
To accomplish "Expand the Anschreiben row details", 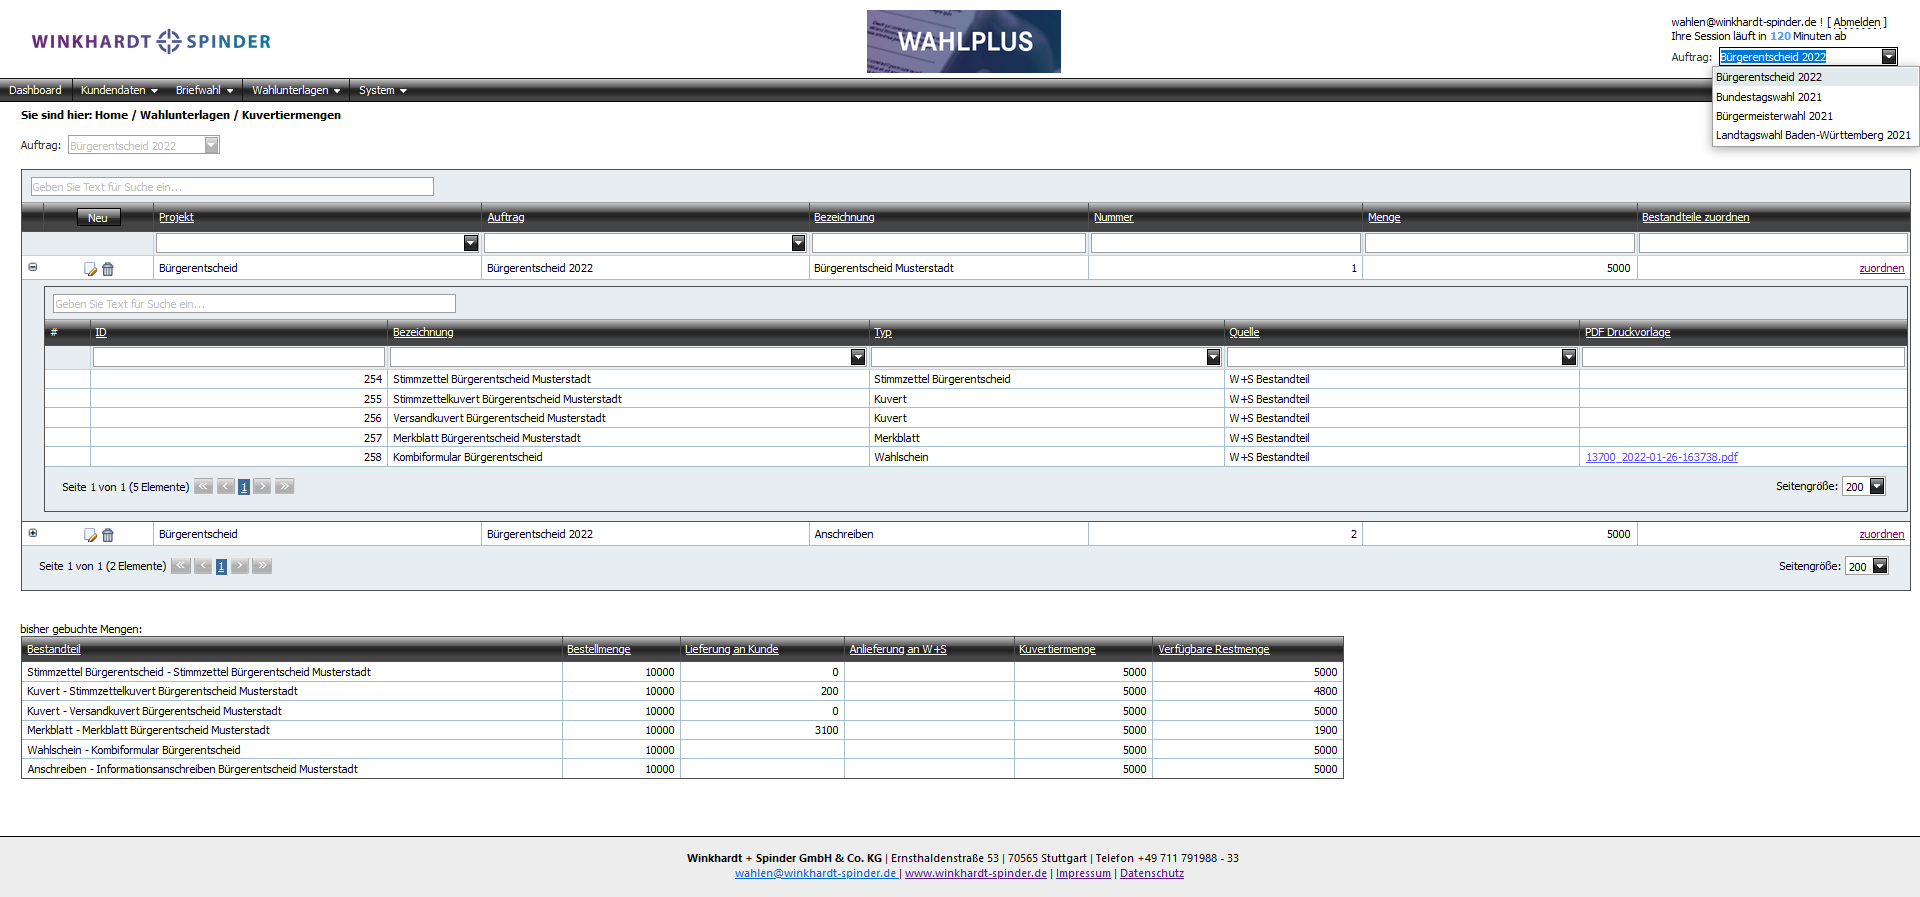I will pyautogui.click(x=33, y=533).
